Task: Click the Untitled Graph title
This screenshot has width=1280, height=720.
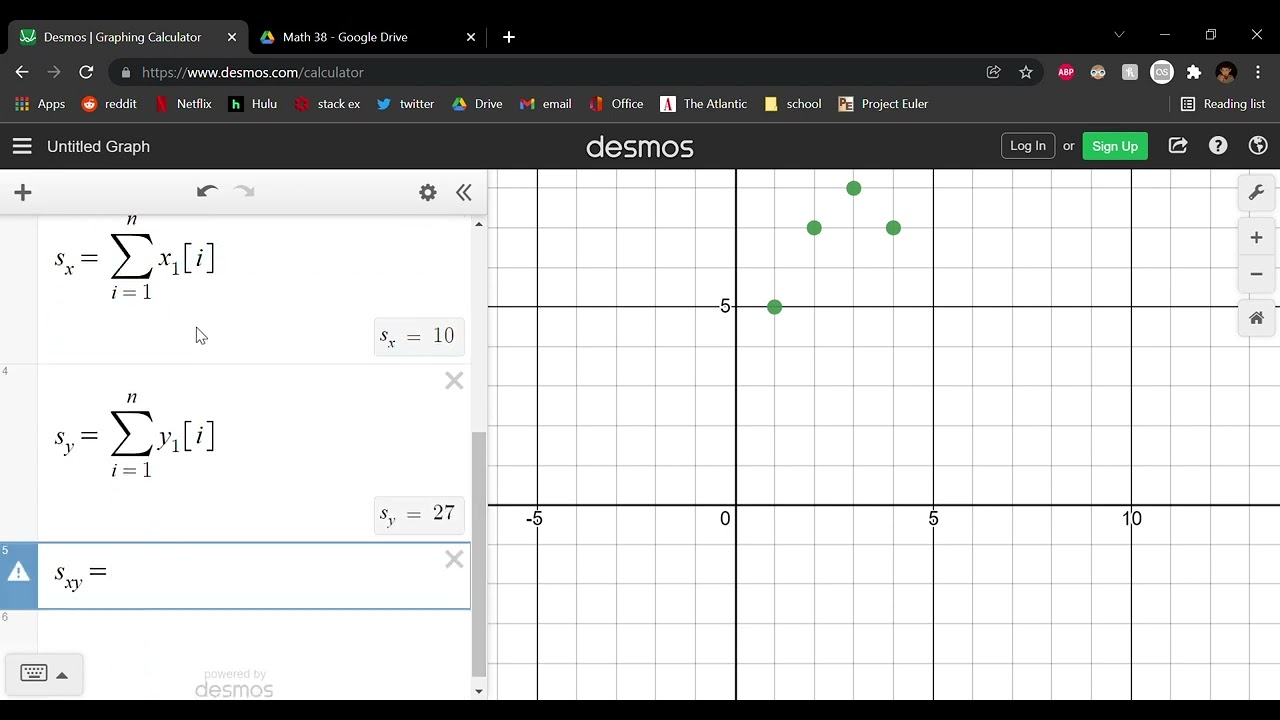Action: click(98, 146)
